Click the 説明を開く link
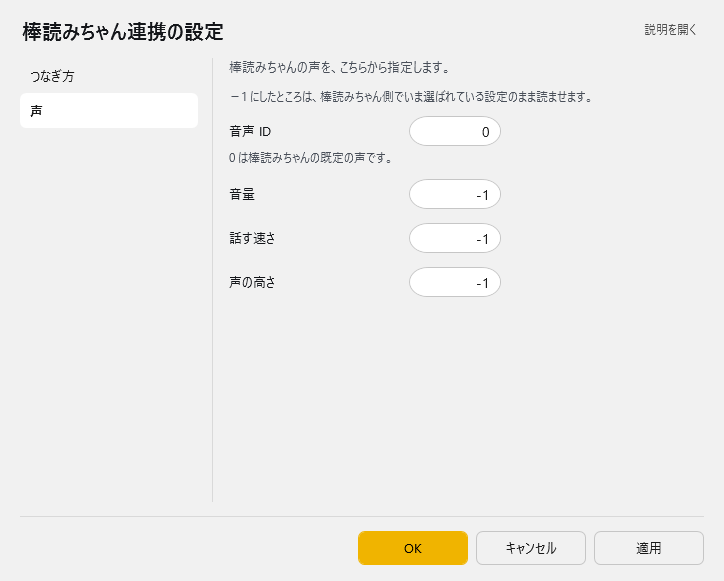Screen dimensions: 724x581 670,30
